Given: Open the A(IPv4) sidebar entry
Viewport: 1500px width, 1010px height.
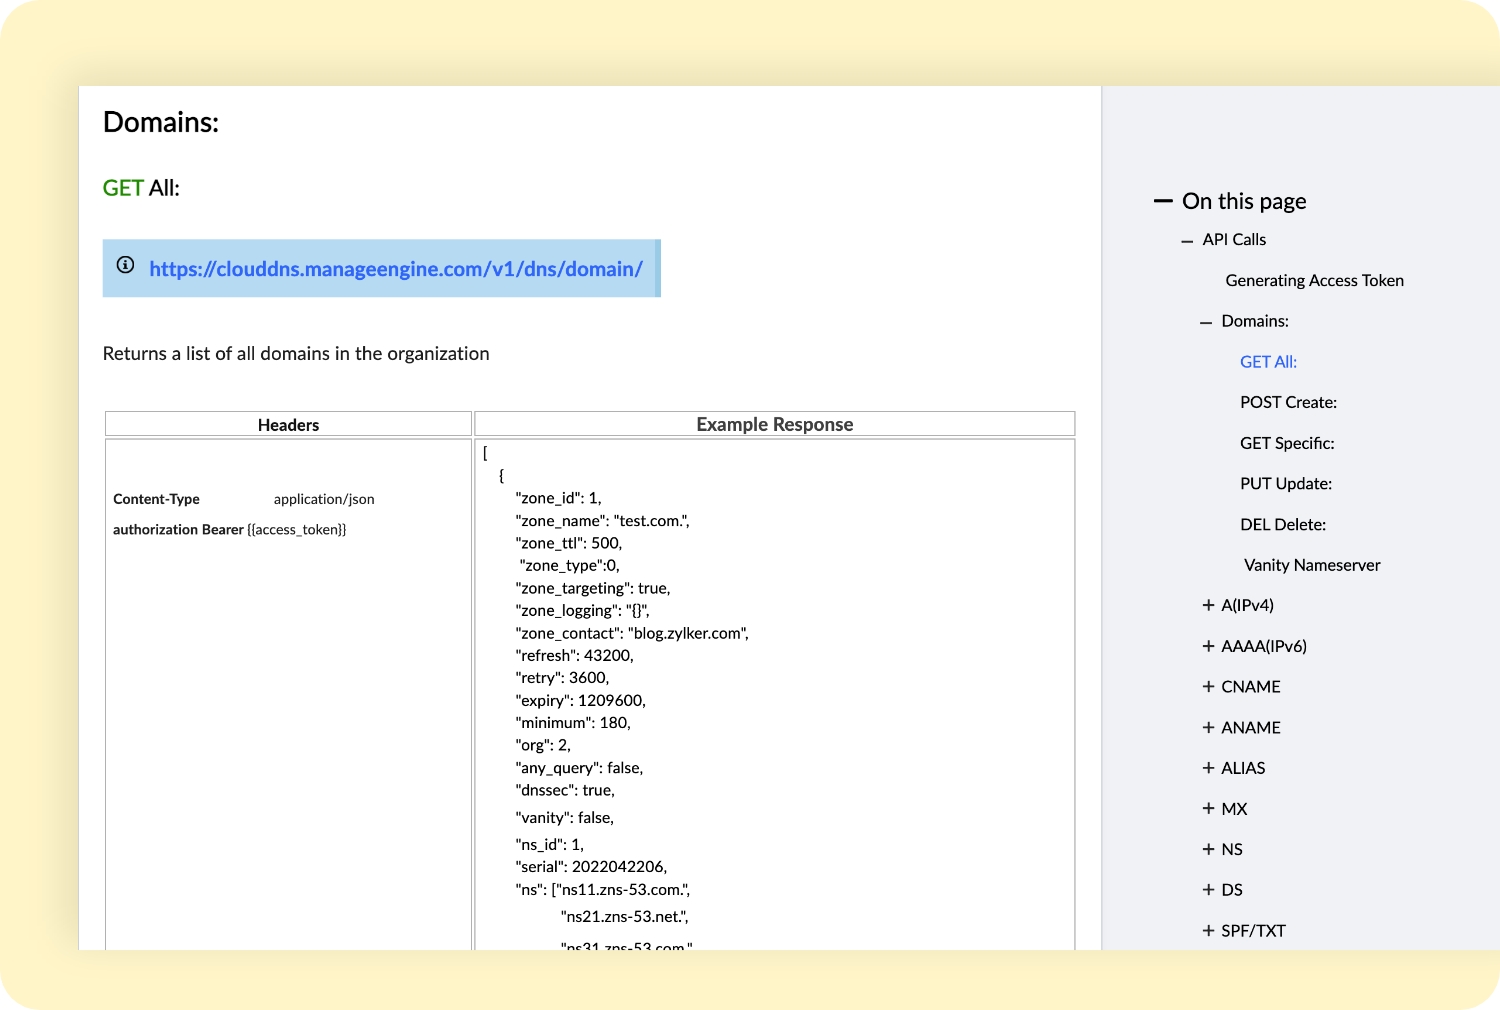Looking at the screenshot, I should [x=1247, y=605].
